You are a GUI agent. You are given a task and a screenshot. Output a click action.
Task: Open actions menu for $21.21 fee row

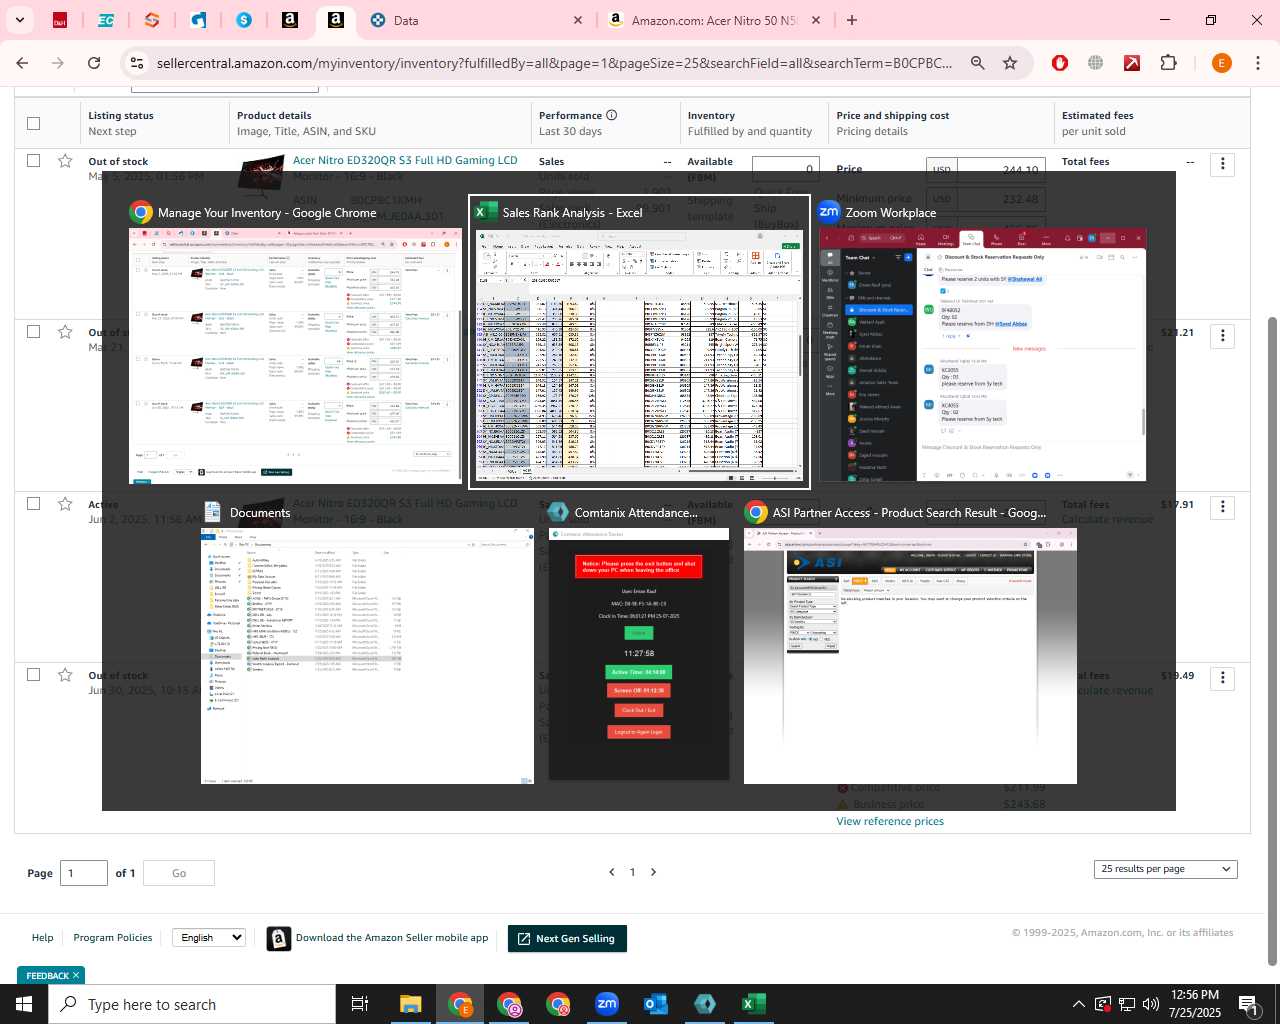tap(1222, 336)
